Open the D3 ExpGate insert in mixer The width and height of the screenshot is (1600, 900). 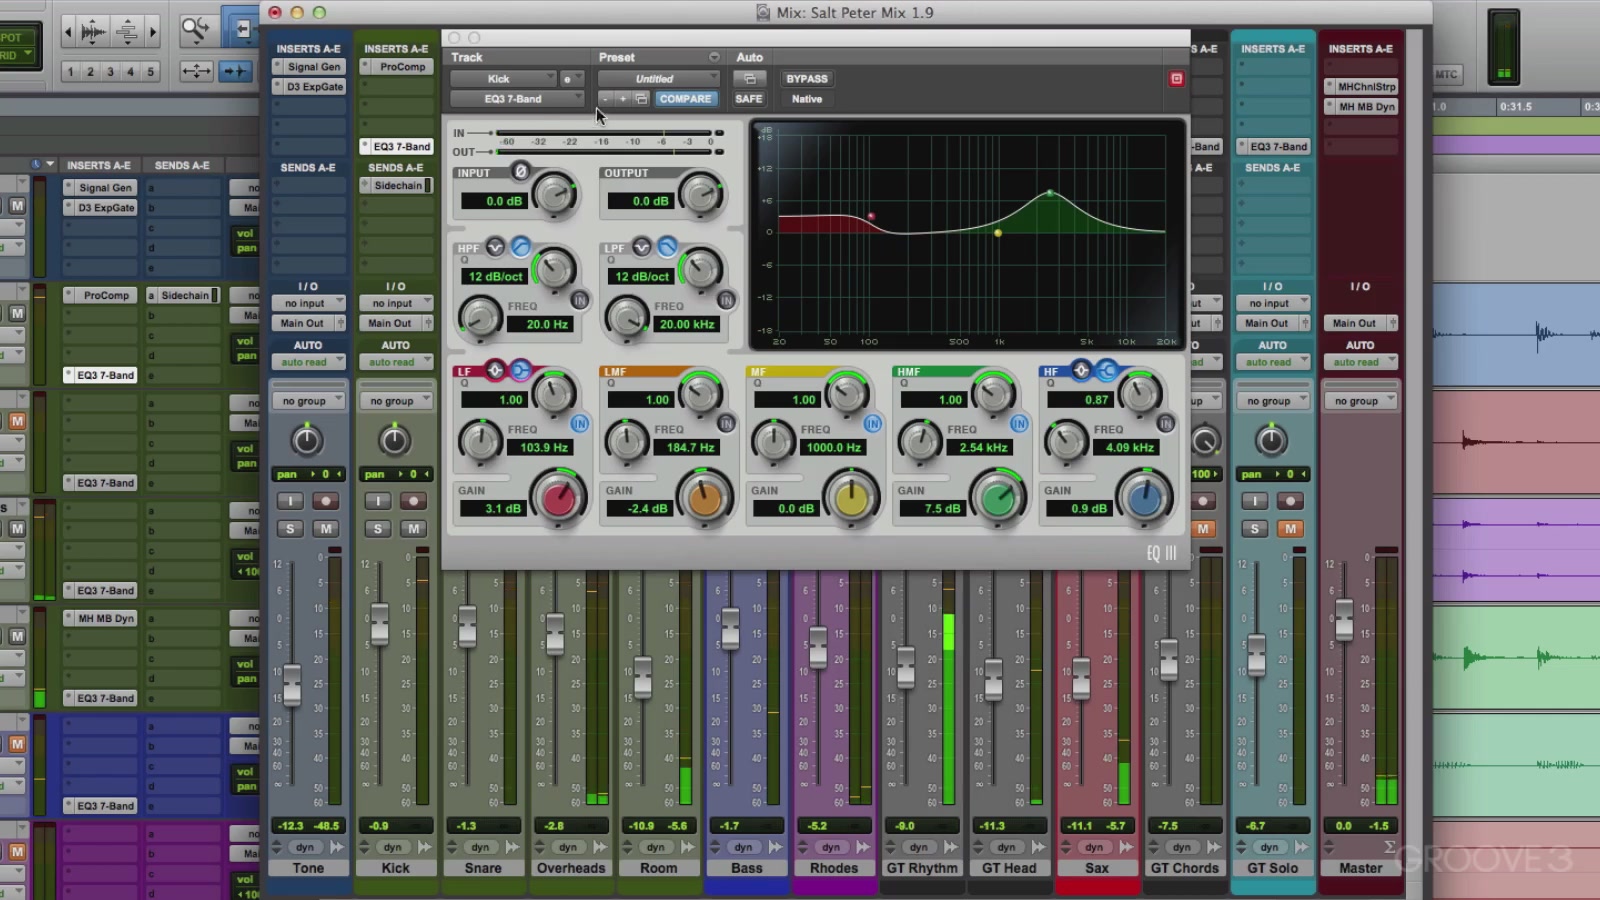tap(308, 87)
